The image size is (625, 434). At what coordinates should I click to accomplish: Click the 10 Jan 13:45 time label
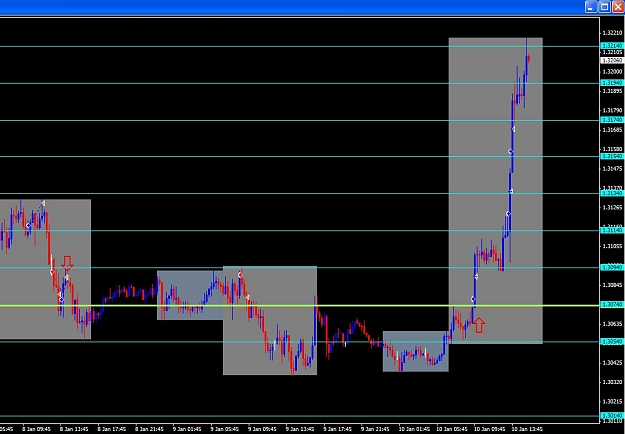(x=527, y=429)
